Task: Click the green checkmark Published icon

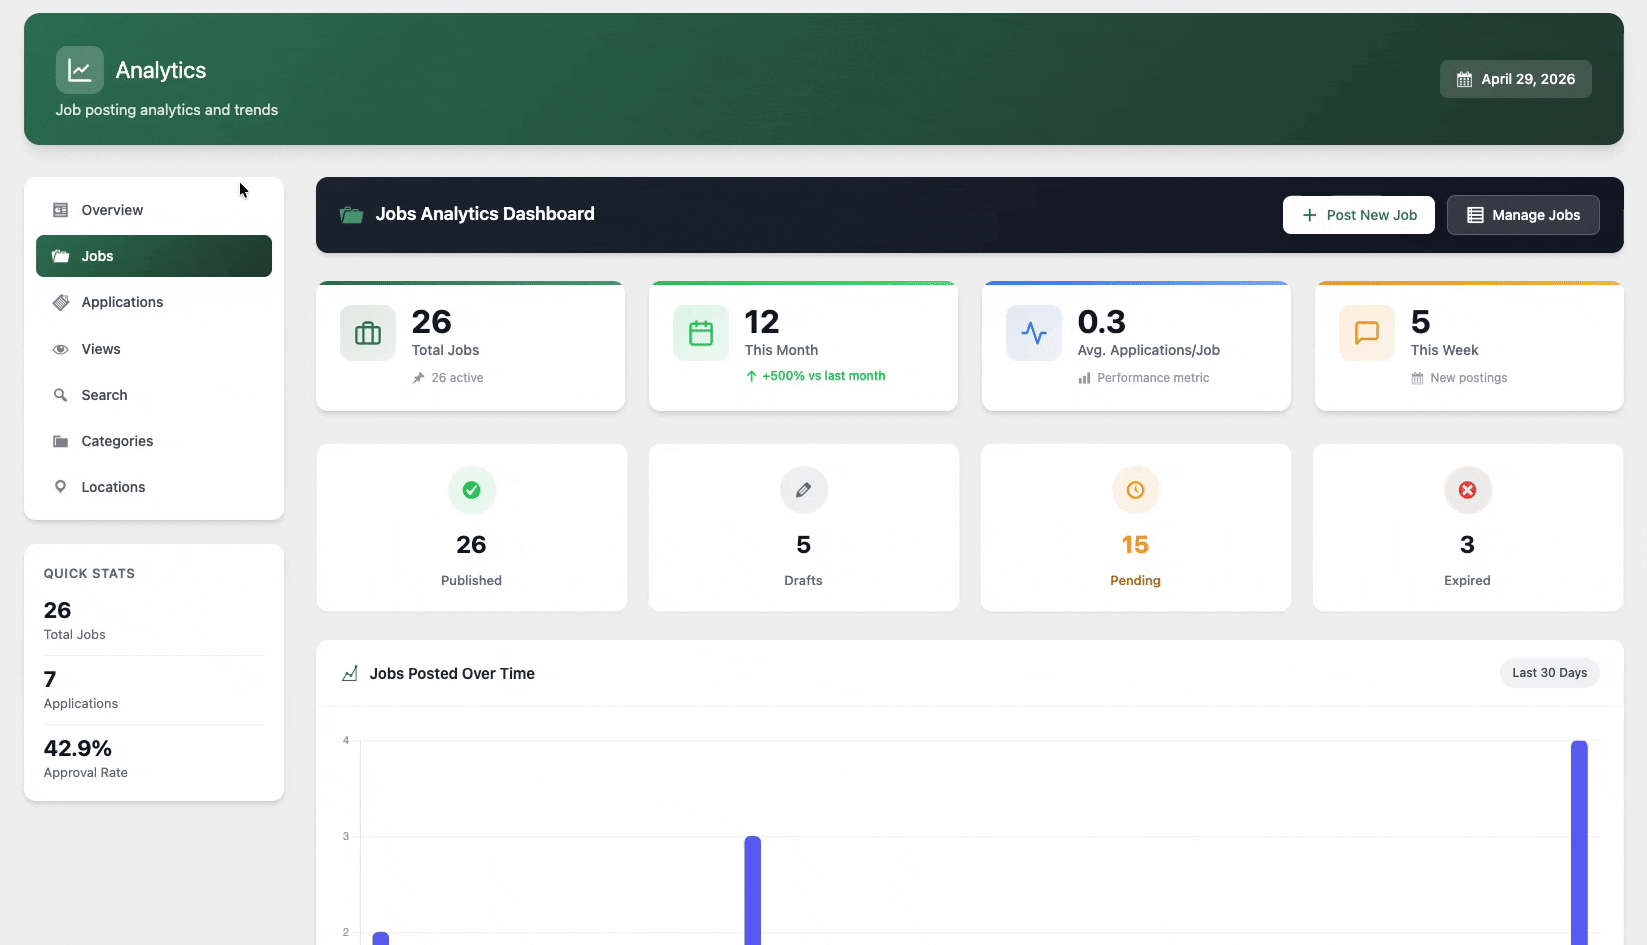Action: pos(471,490)
